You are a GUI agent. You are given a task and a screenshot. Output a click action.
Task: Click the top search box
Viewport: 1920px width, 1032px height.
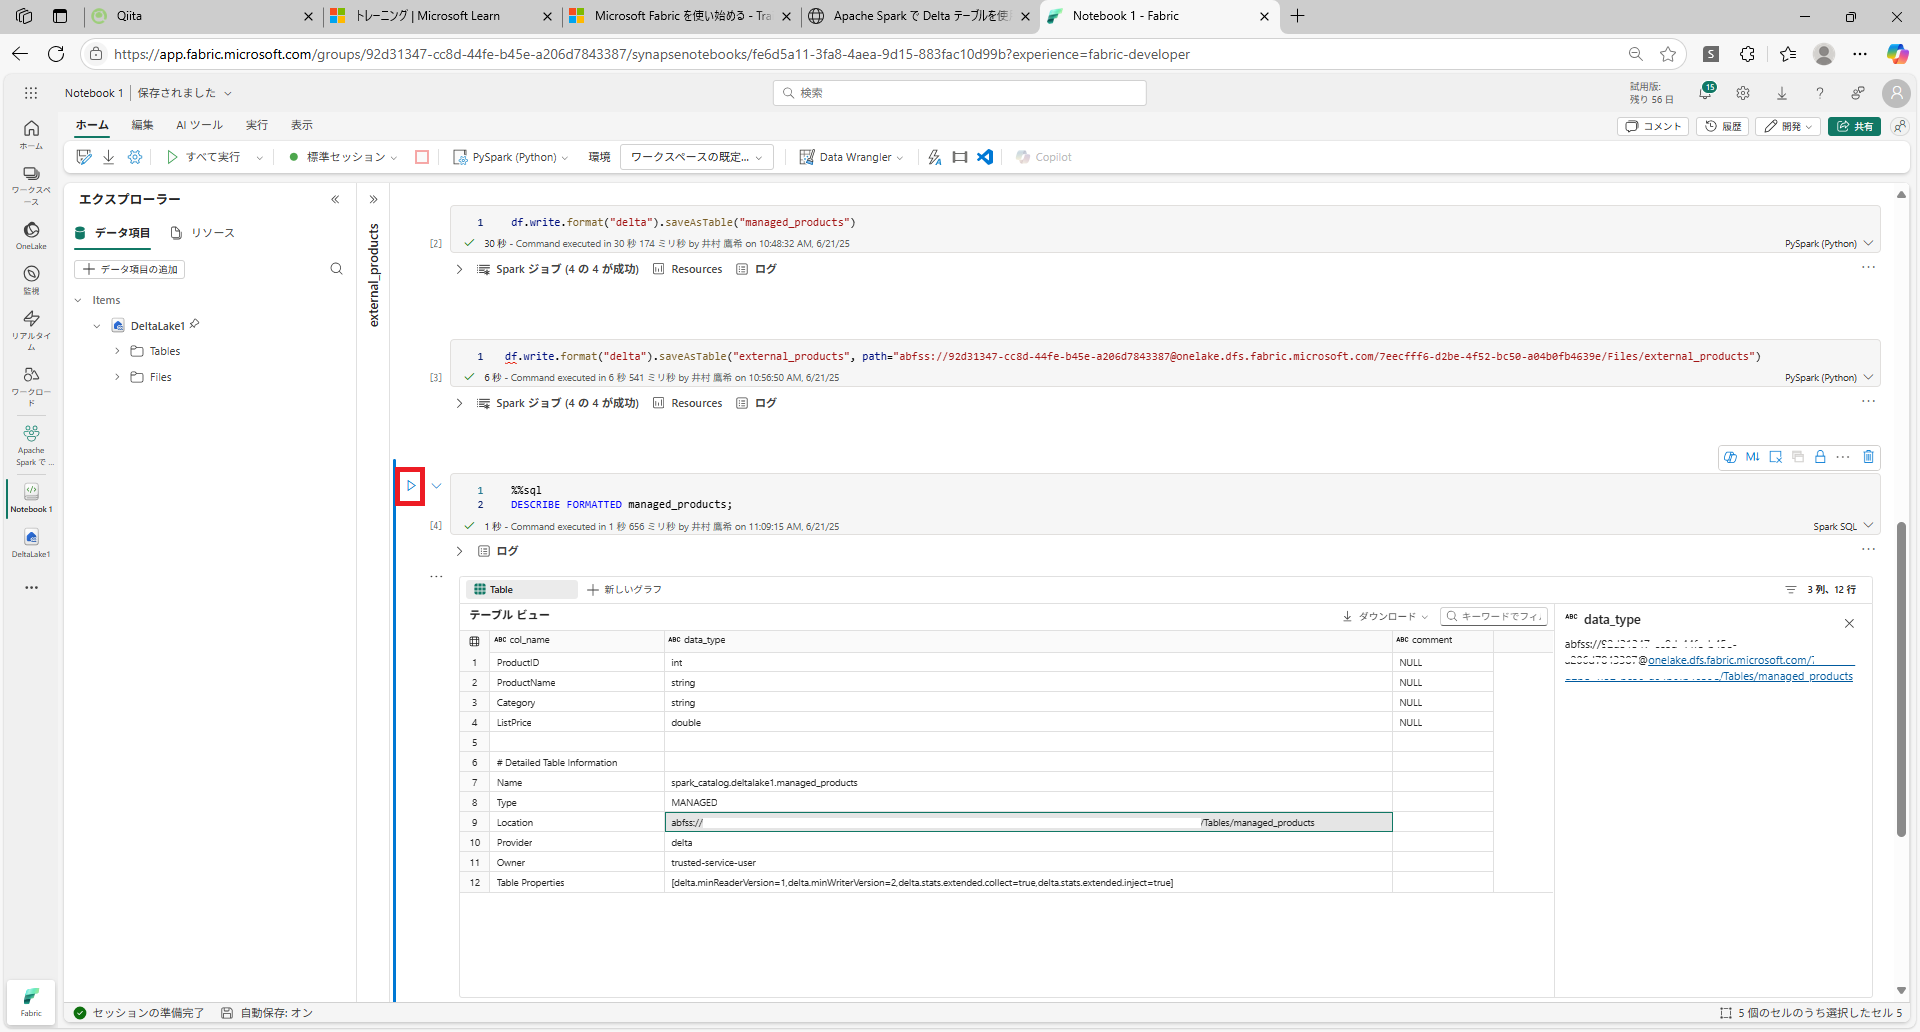coord(960,93)
